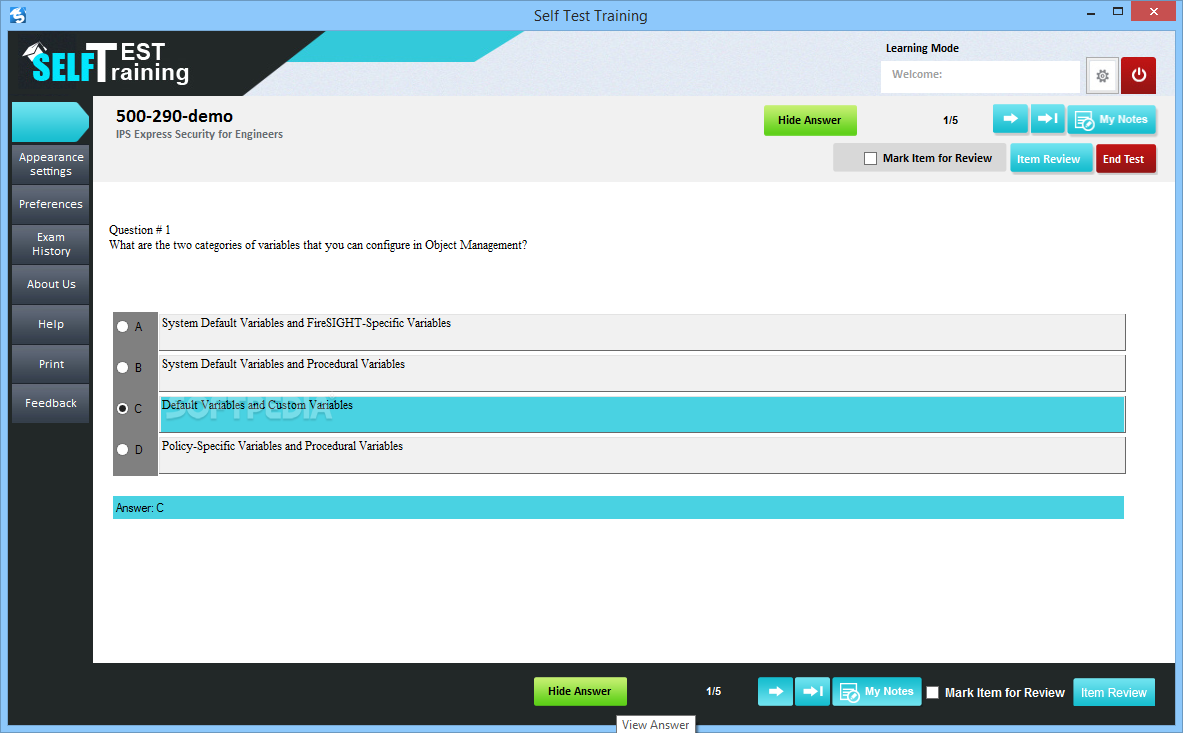Open Preferences in sidebar
This screenshot has width=1183, height=733.
[51, 204]
